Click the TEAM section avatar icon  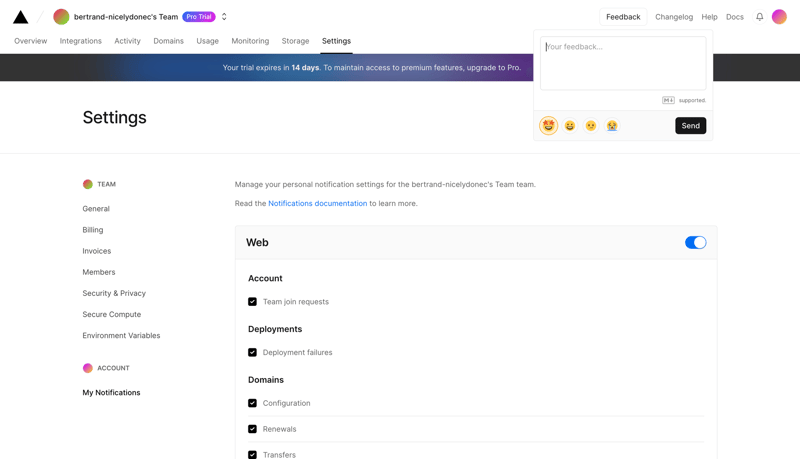tap(88, 184)
